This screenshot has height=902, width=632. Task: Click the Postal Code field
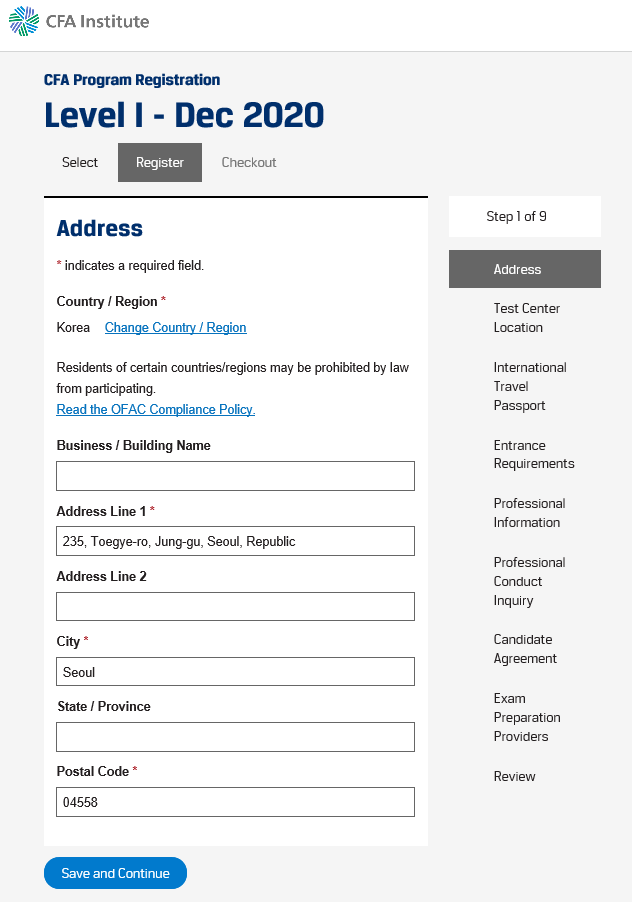pos(235,802)
